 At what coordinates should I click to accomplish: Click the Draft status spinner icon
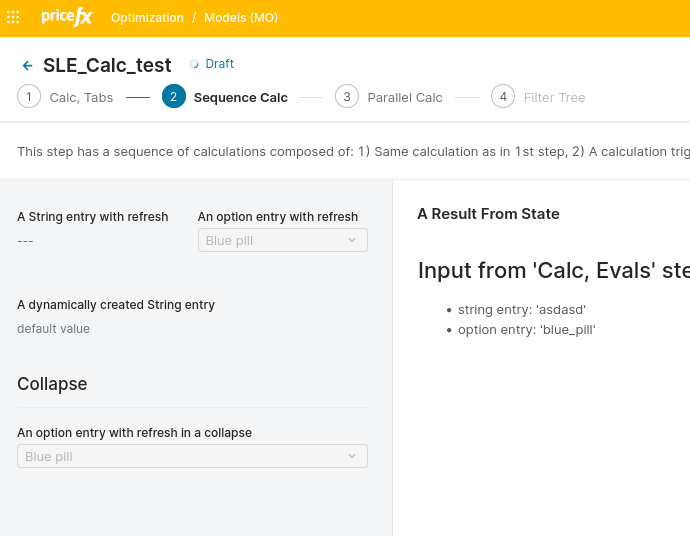pyautogui.click(x=194, y=64)
